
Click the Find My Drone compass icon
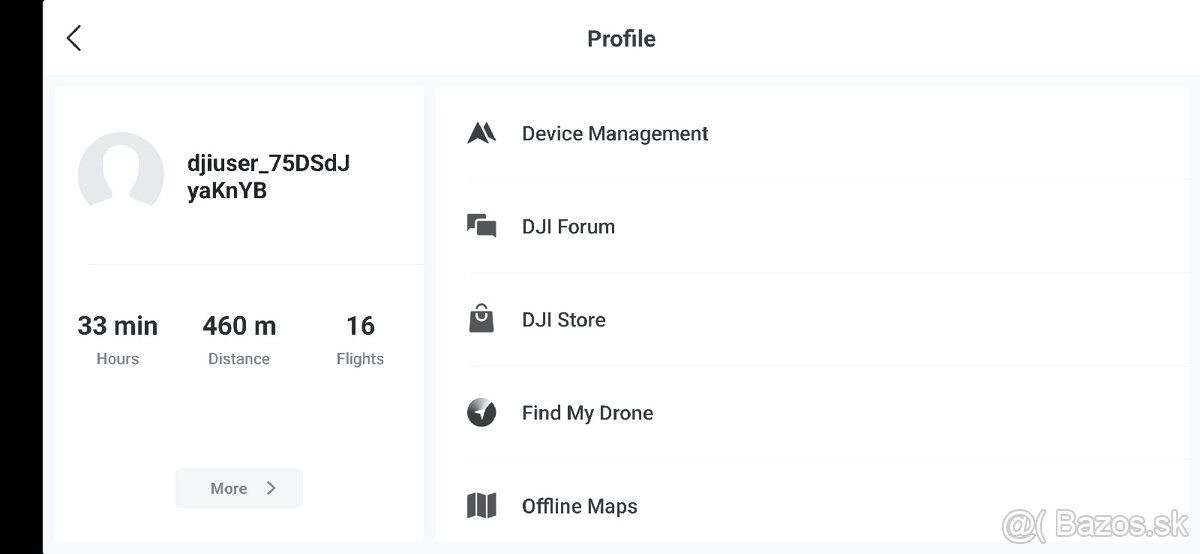(482, 412)
